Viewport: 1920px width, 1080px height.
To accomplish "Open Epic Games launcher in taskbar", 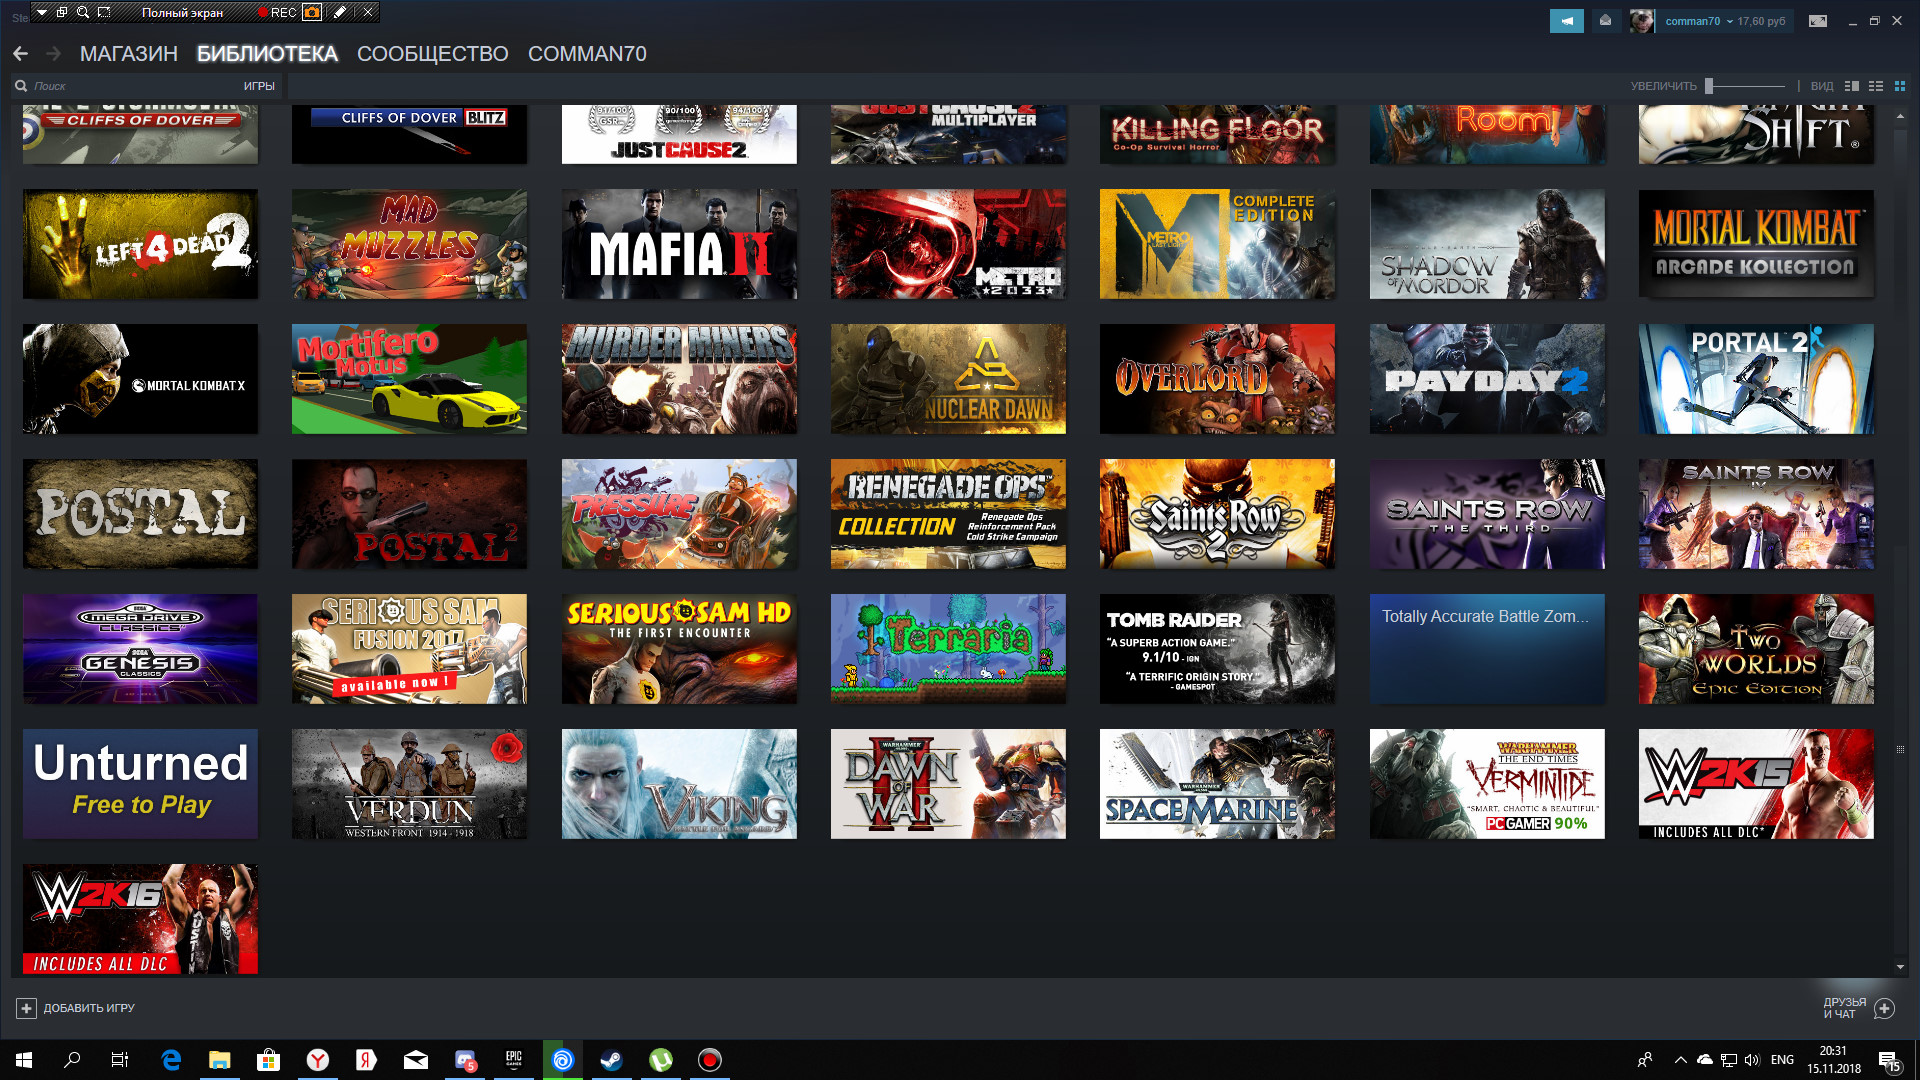I will (x=514, y=1060).
